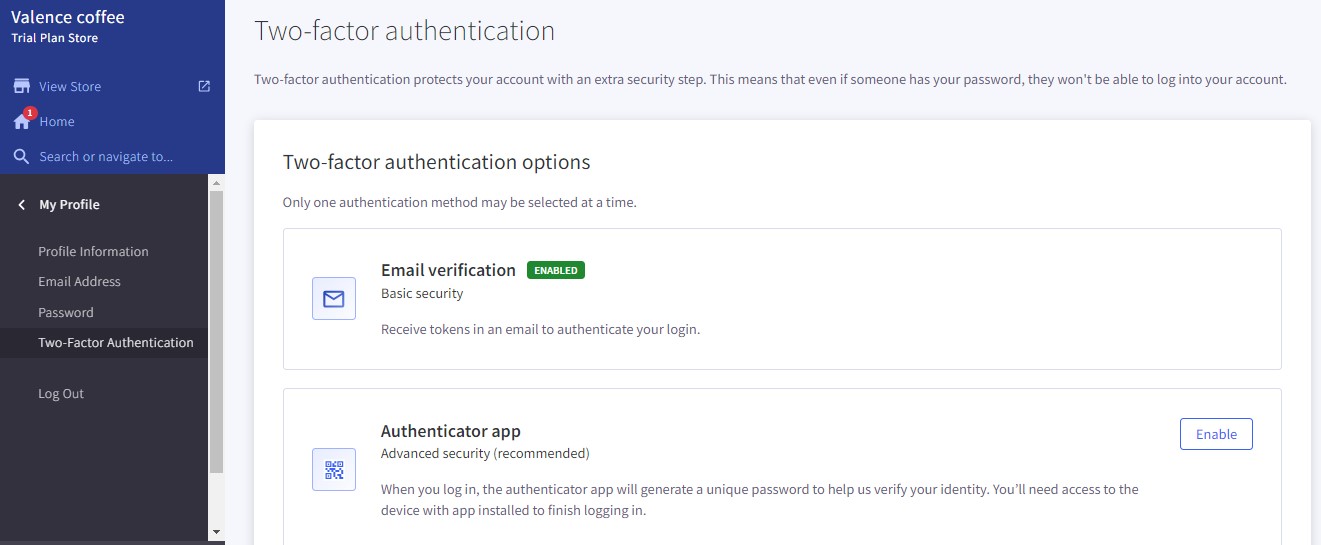Click the Home house icon with notification badge
Viewport: 1321px width, 545px height.
[22, 121]
